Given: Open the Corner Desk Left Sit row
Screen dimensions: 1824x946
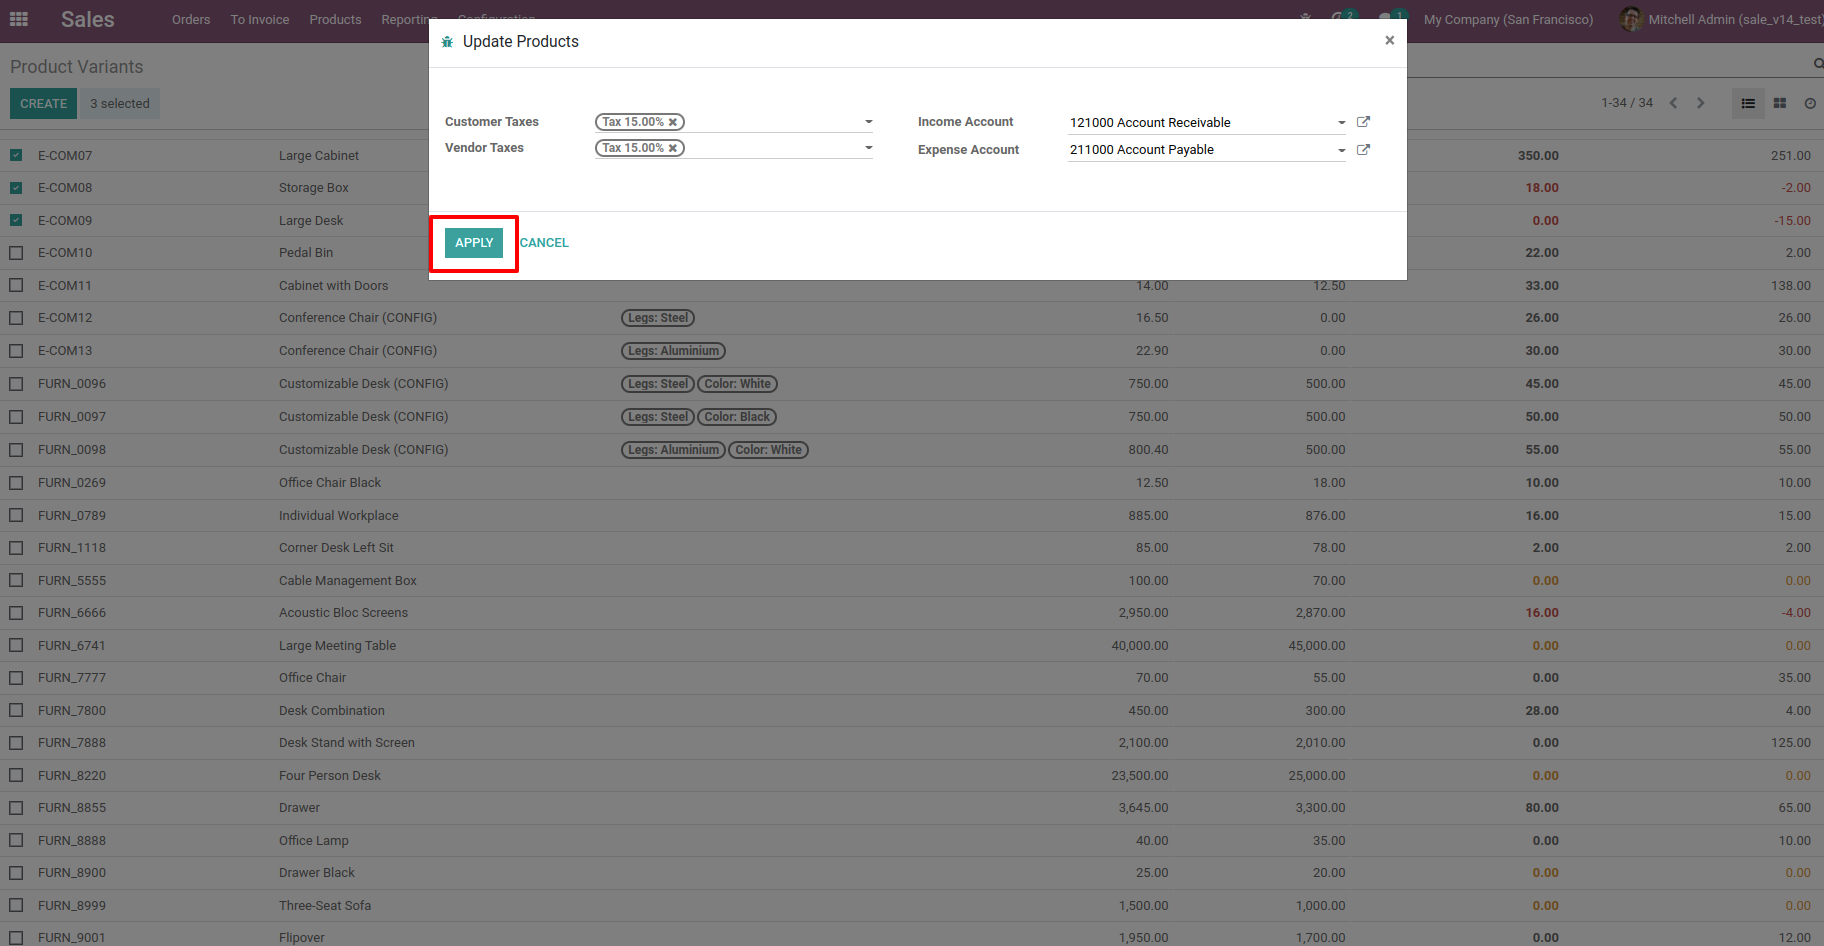Looking at the screenshot, I should (x=912, y=547).
